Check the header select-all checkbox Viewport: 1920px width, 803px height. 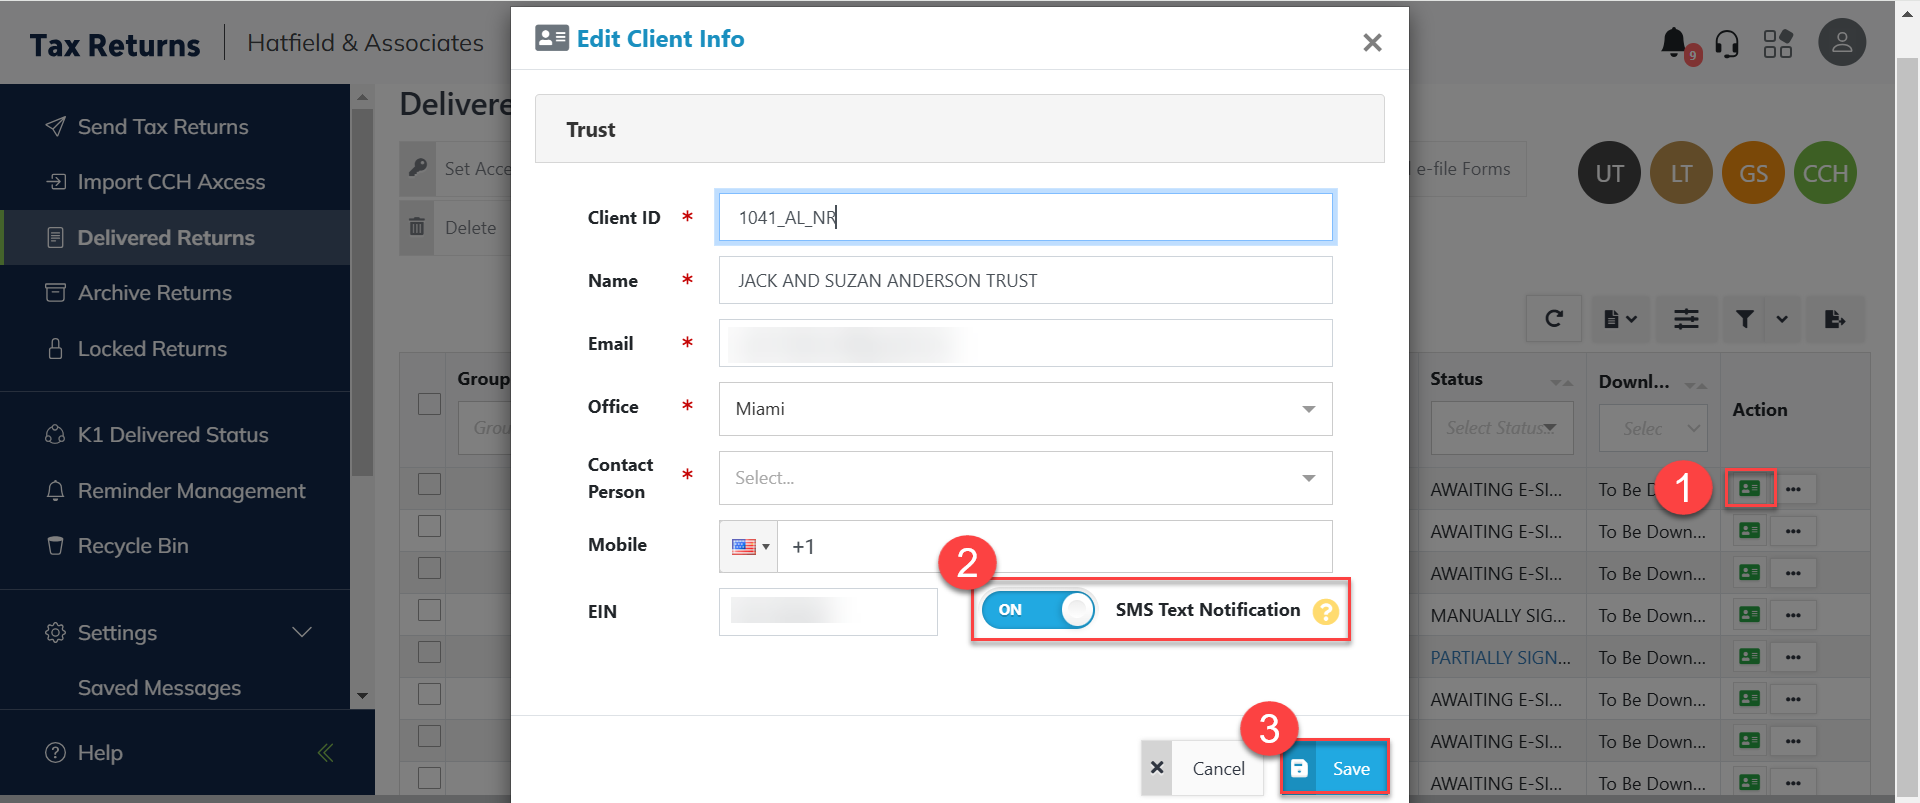click(430, 404)
